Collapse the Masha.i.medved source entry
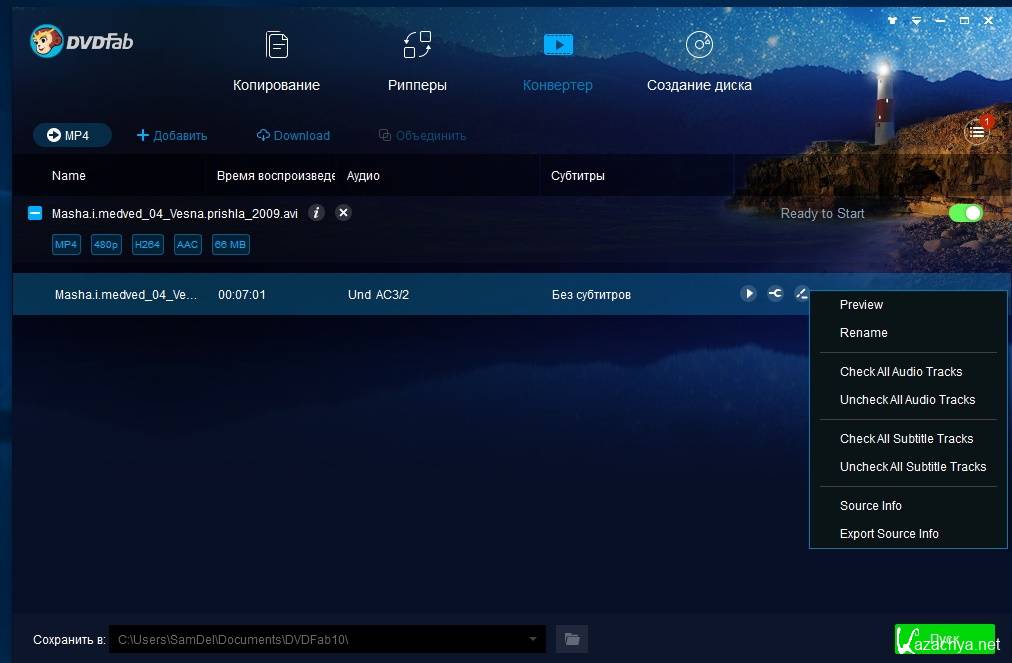The image size is (1012, 663). point(35,213)
